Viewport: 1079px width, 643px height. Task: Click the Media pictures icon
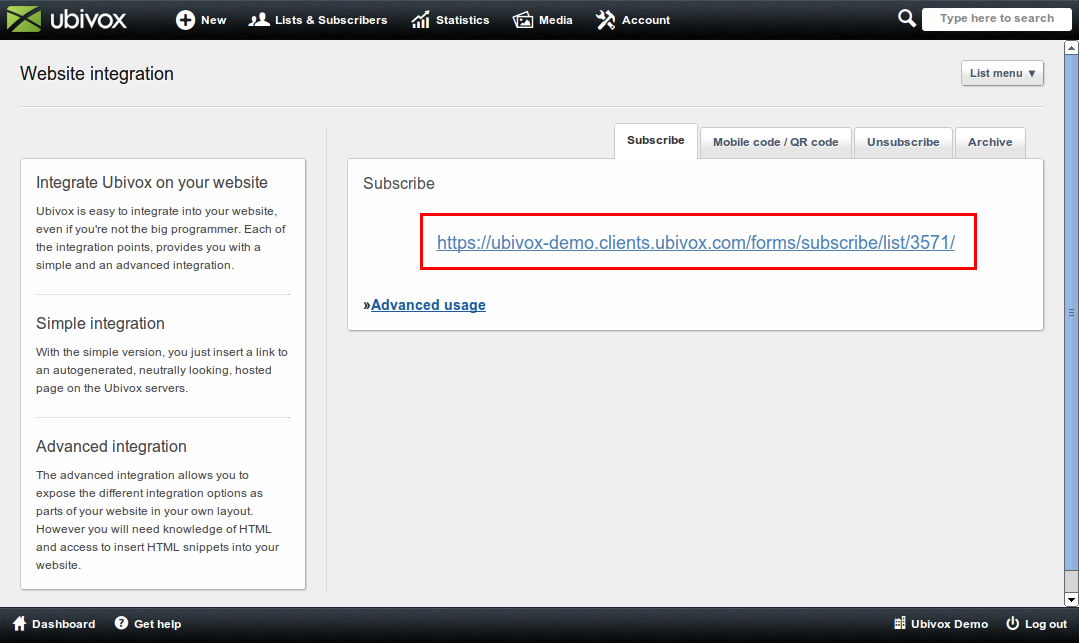[523, 20]
